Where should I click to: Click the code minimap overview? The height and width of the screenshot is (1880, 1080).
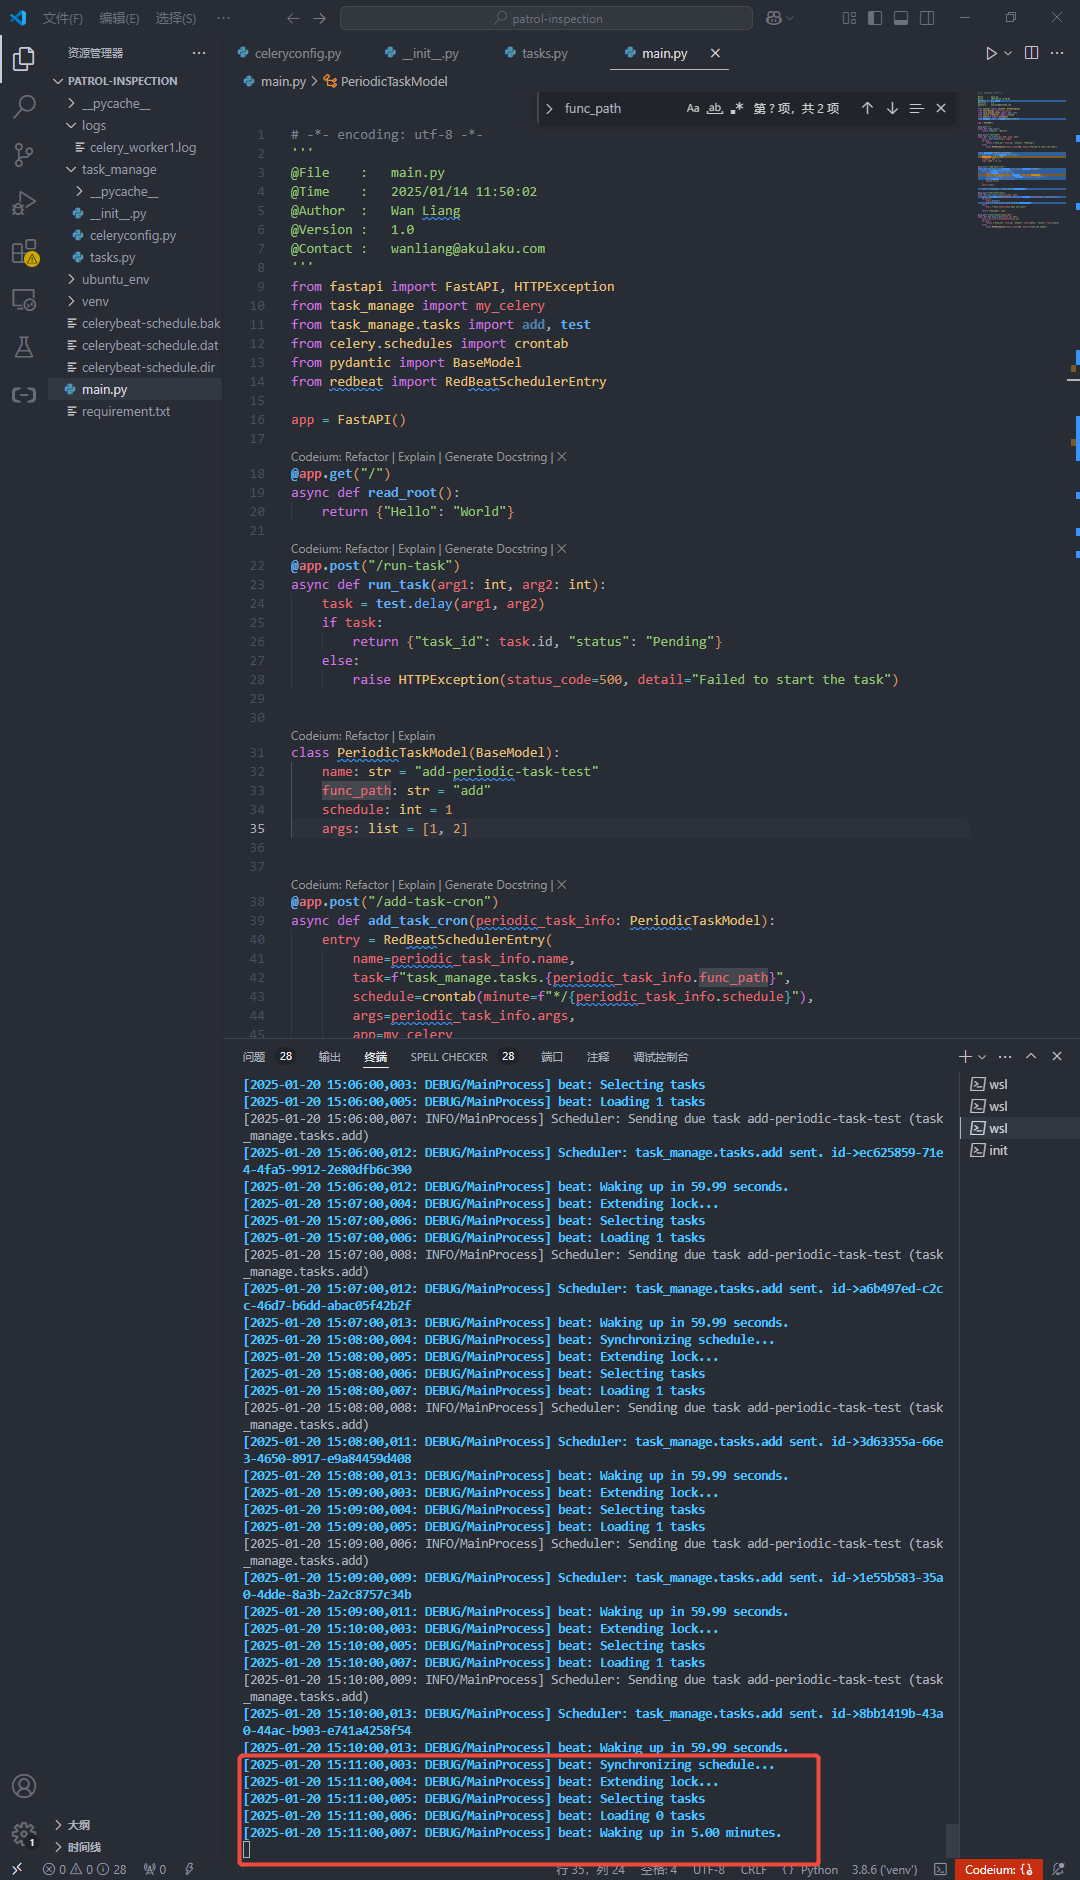tap(1021, 160)
